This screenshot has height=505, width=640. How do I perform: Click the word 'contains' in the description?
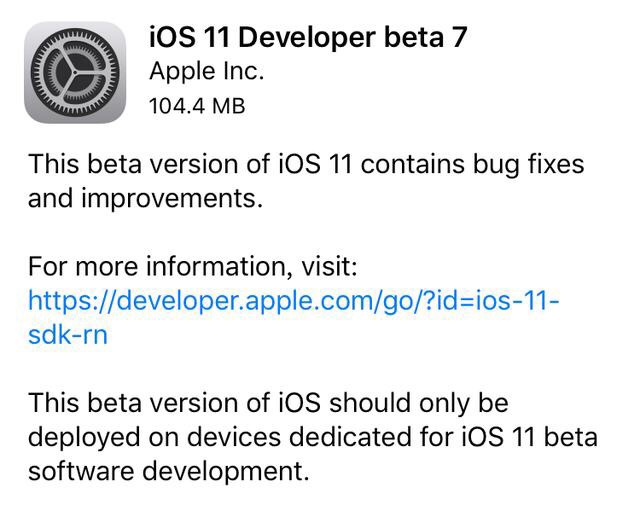[413, 164]
